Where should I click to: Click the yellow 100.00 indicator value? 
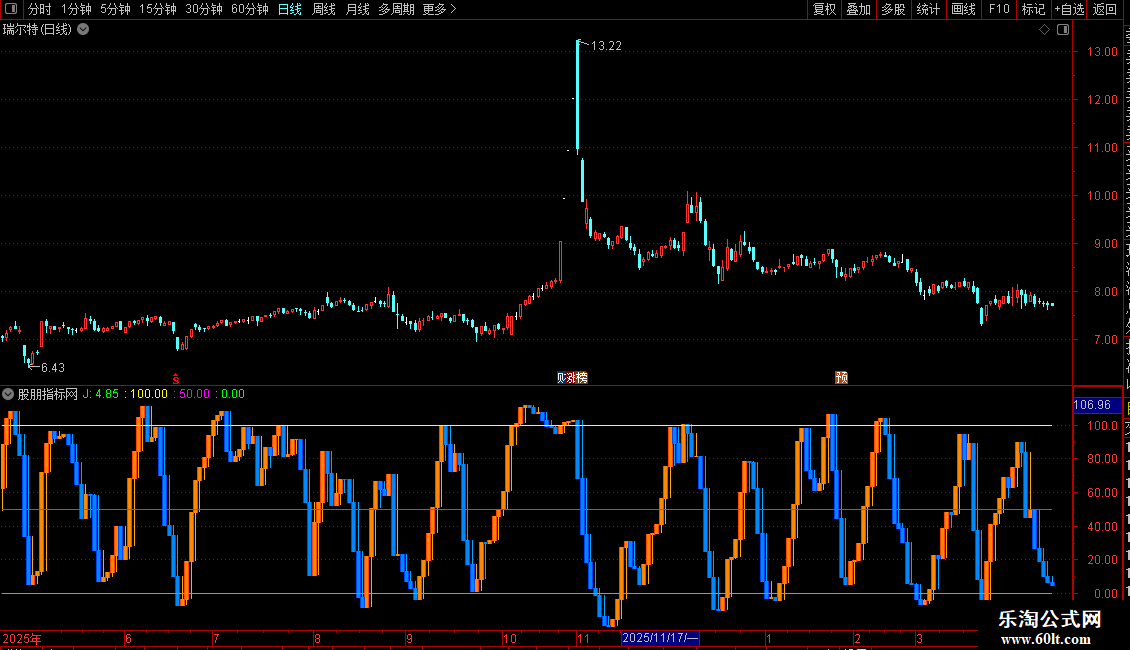pos(148,394)
